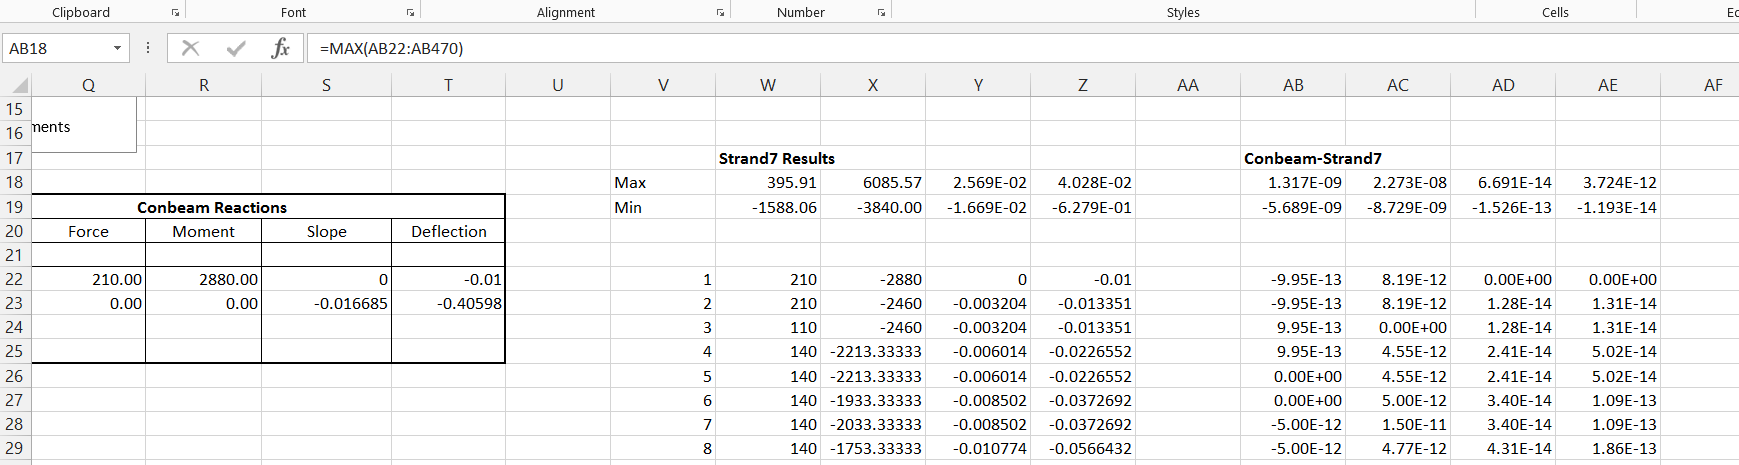Select column AB header
1739x465 pixels.
(1293, 85)
